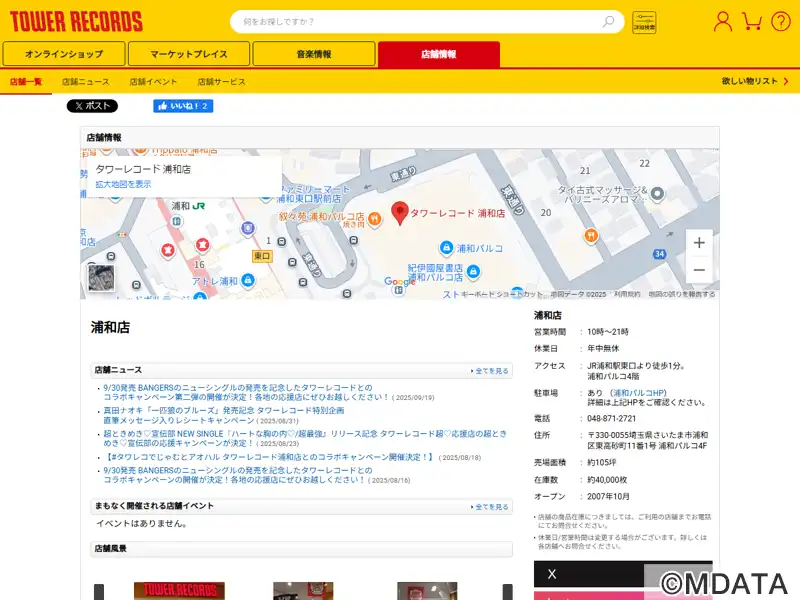Click the X ポスト share button
This screenshot has width=800, height=600.
click(92, 106)
